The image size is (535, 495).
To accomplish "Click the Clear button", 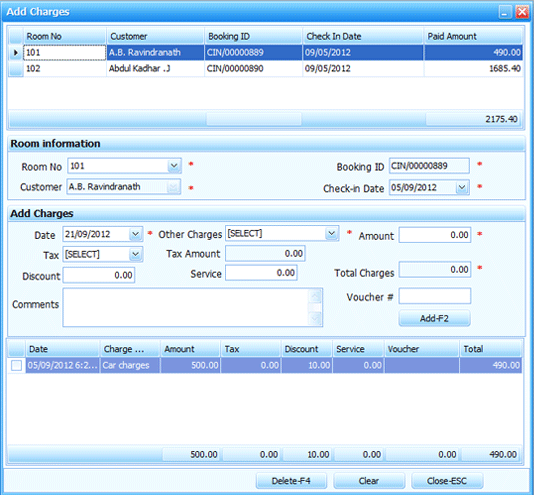I will [369, 481].
